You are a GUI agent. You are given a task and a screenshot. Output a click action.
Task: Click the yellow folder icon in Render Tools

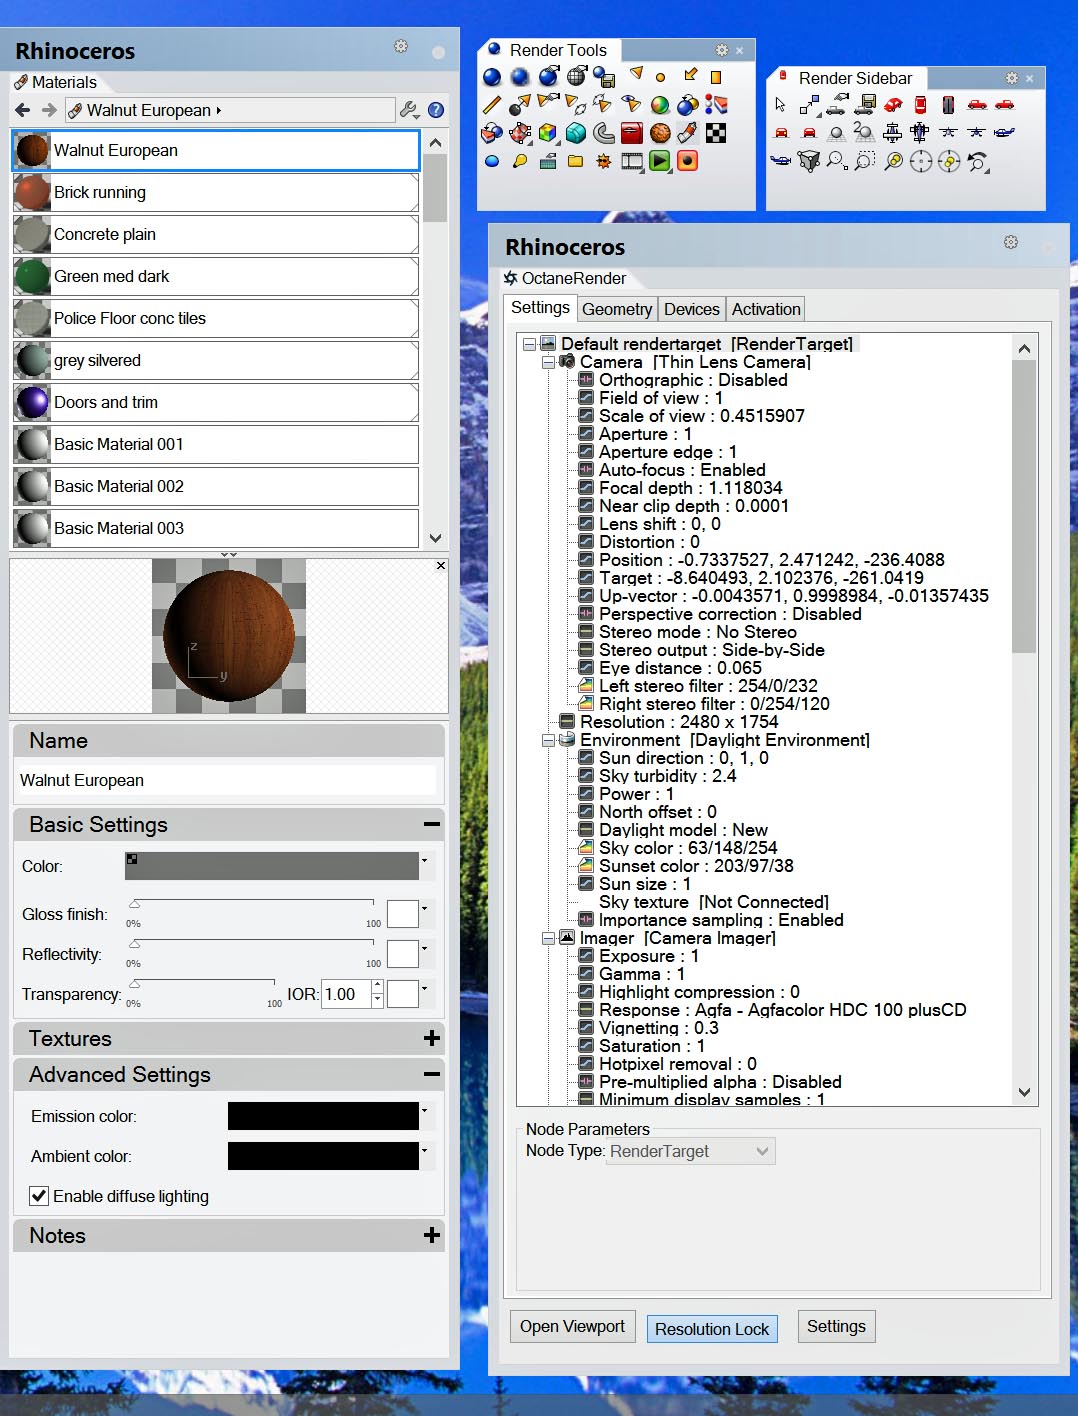pos(576,160)
